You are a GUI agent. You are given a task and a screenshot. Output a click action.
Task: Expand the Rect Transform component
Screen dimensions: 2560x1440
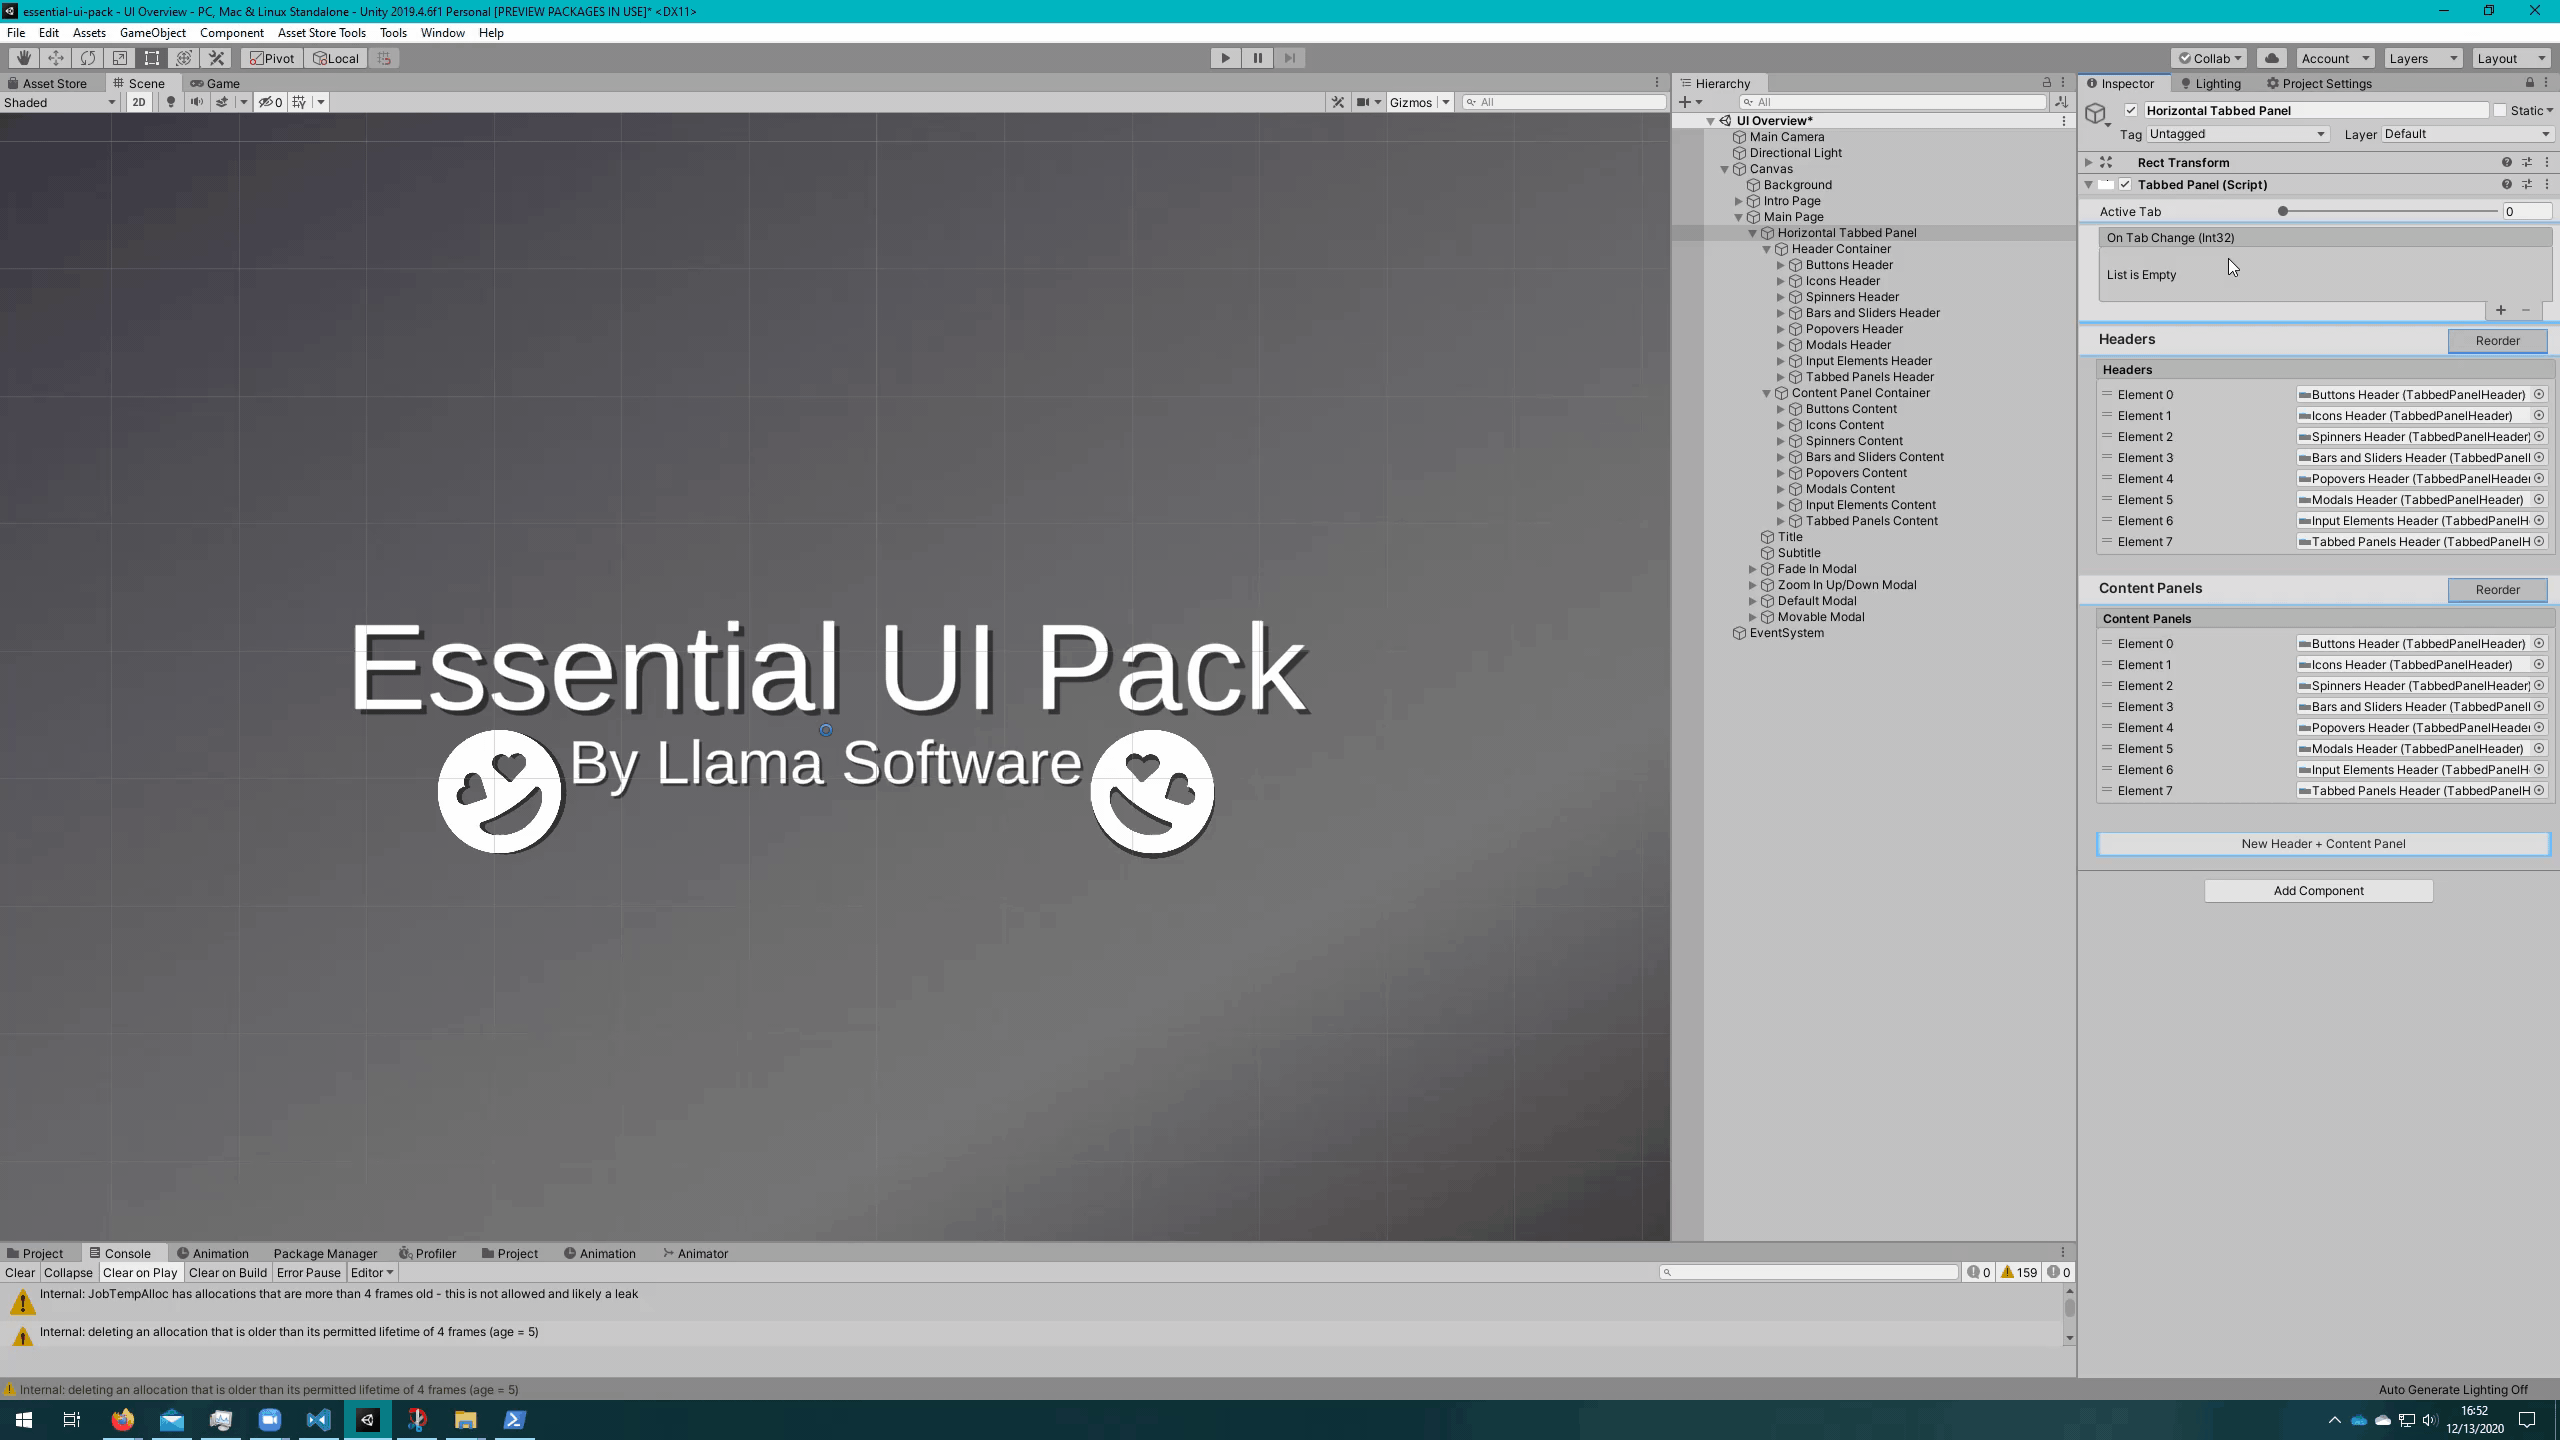(x=2088, y=162)
